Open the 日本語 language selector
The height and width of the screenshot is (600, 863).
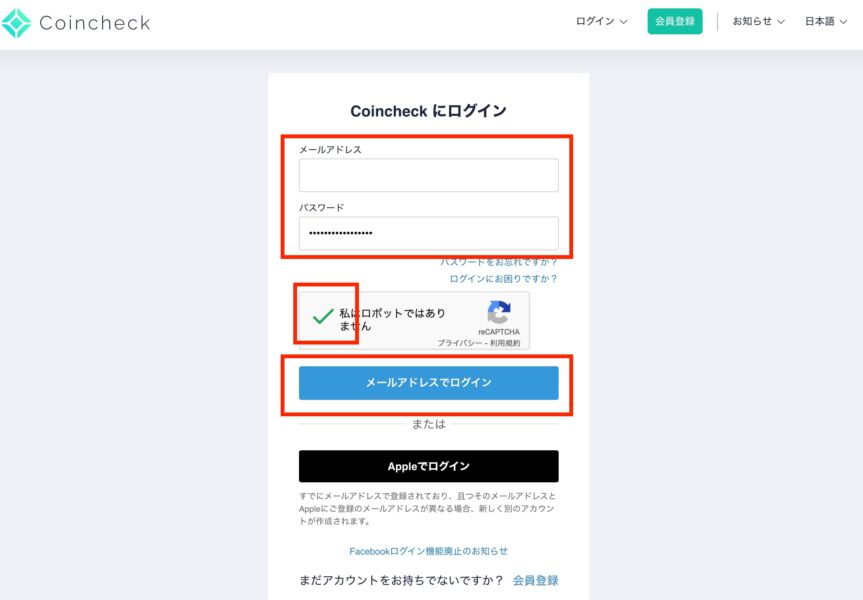click(x=826, y=21)
